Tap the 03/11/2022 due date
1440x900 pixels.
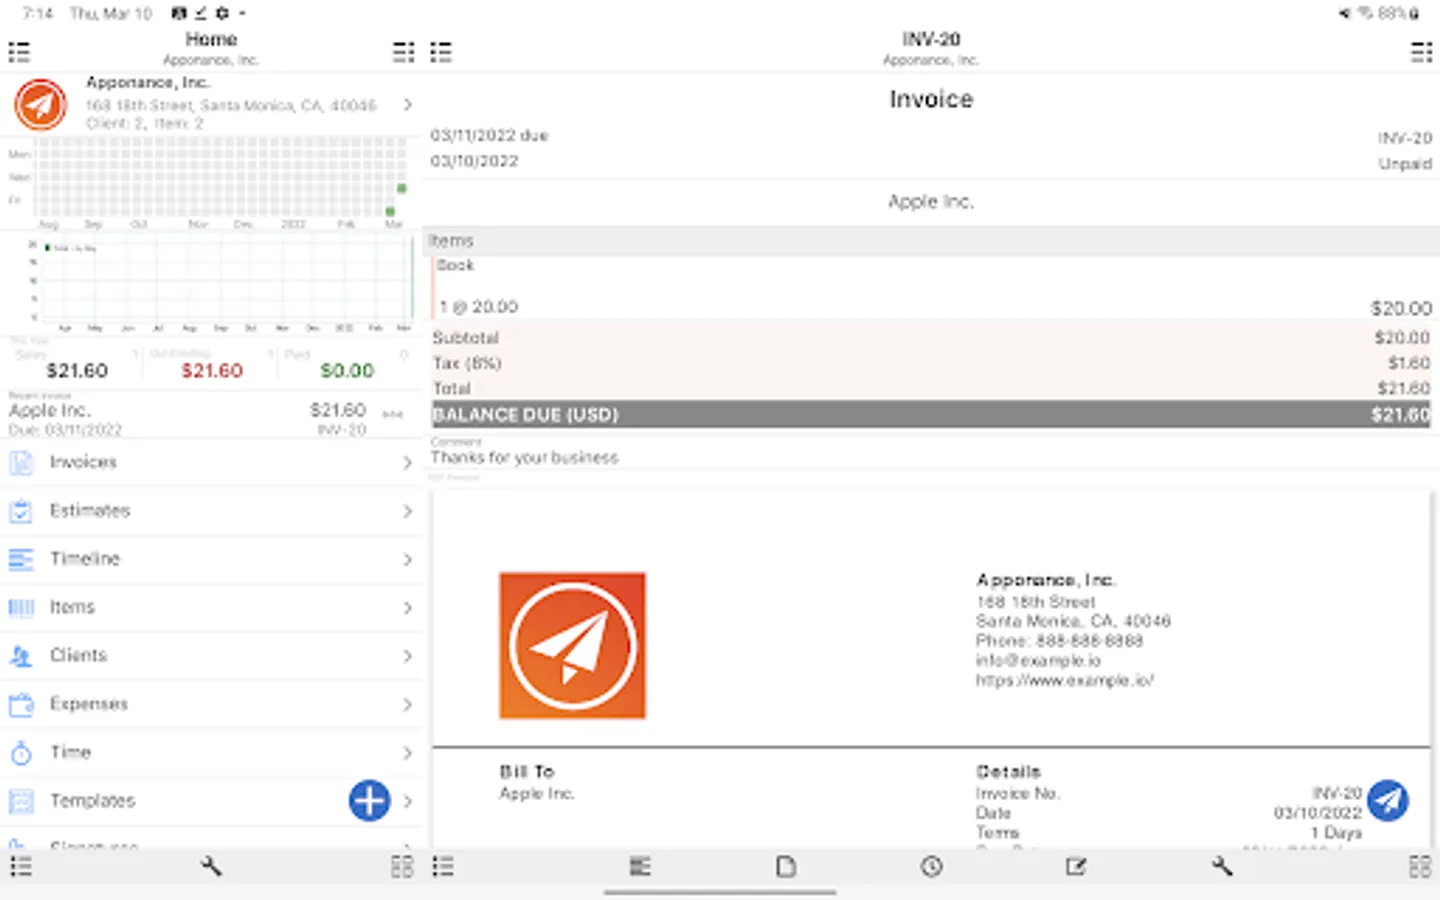click(489, 136)
